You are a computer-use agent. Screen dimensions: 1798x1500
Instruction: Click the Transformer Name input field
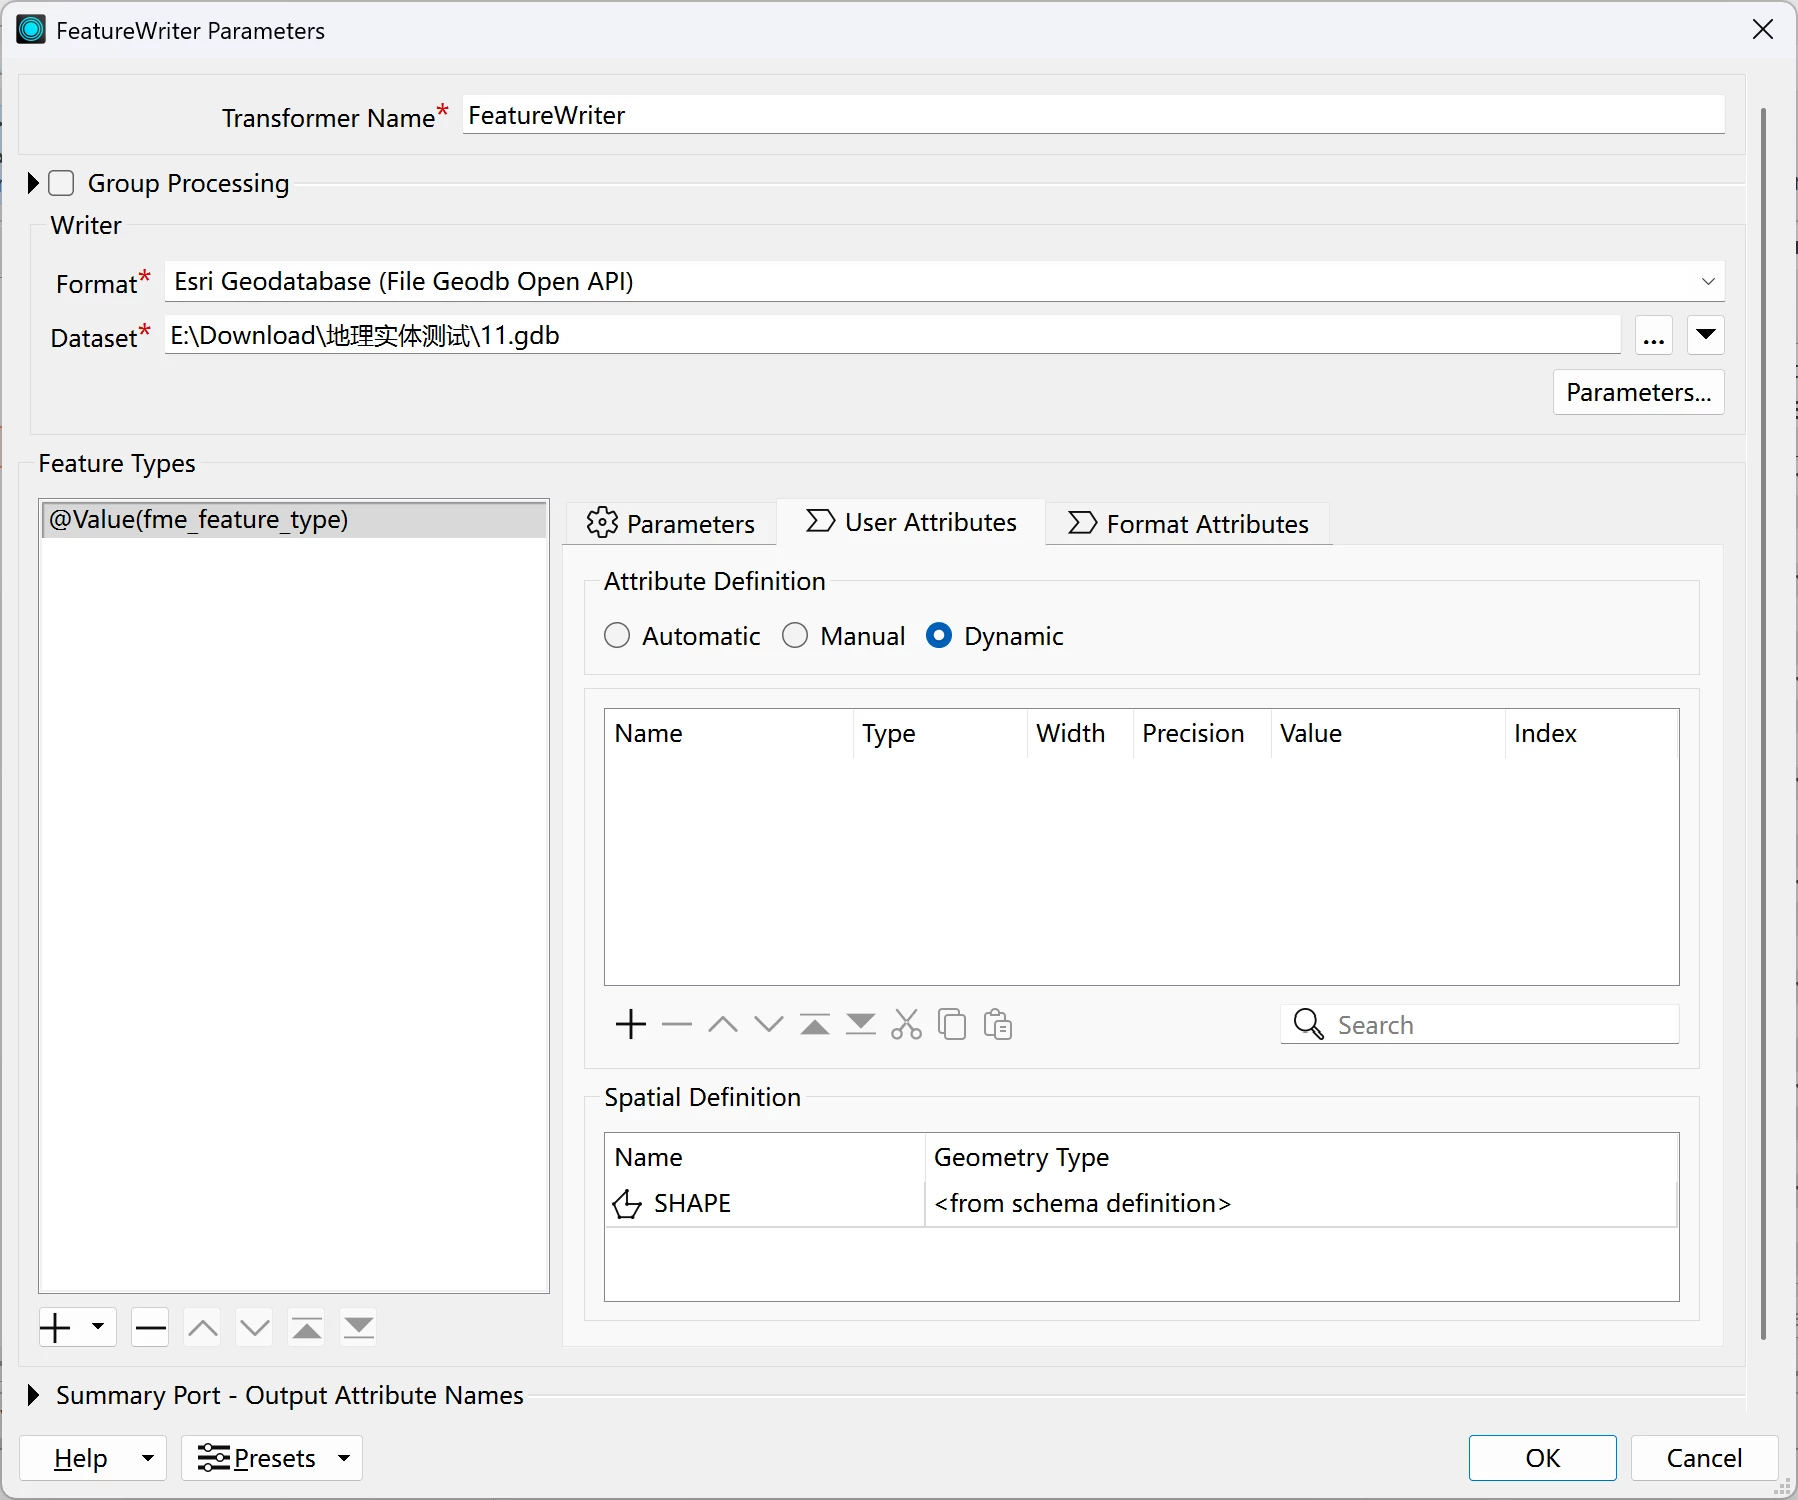[1094, 115]
